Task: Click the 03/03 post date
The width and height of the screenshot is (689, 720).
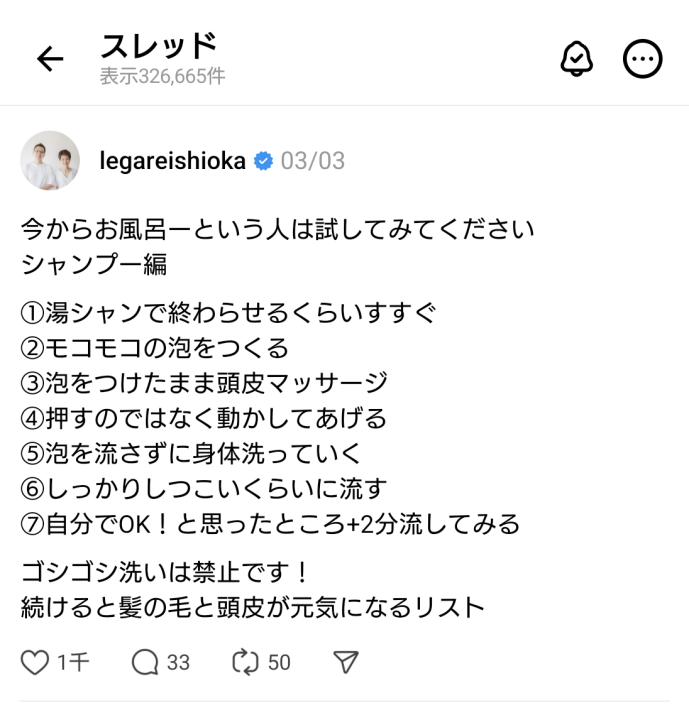Action: pyautogui.click(x=313, y=161)
